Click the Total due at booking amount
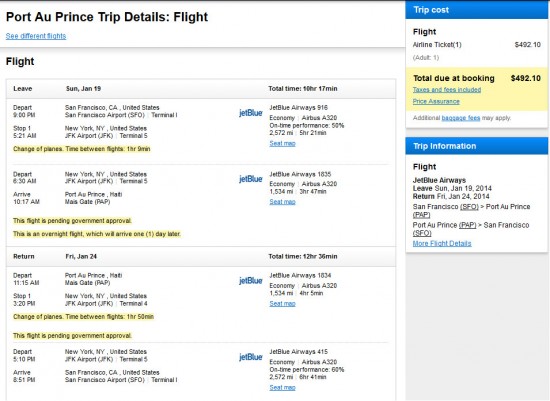The width and height of the screenshot is (550, 401). click(525, 78)
